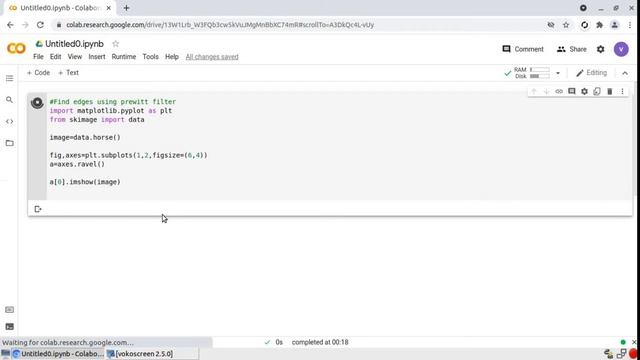The height and width of the screenshot is (360, 640).
Task: Open the code snippets sidebar icon
Action: coord(9,122)
